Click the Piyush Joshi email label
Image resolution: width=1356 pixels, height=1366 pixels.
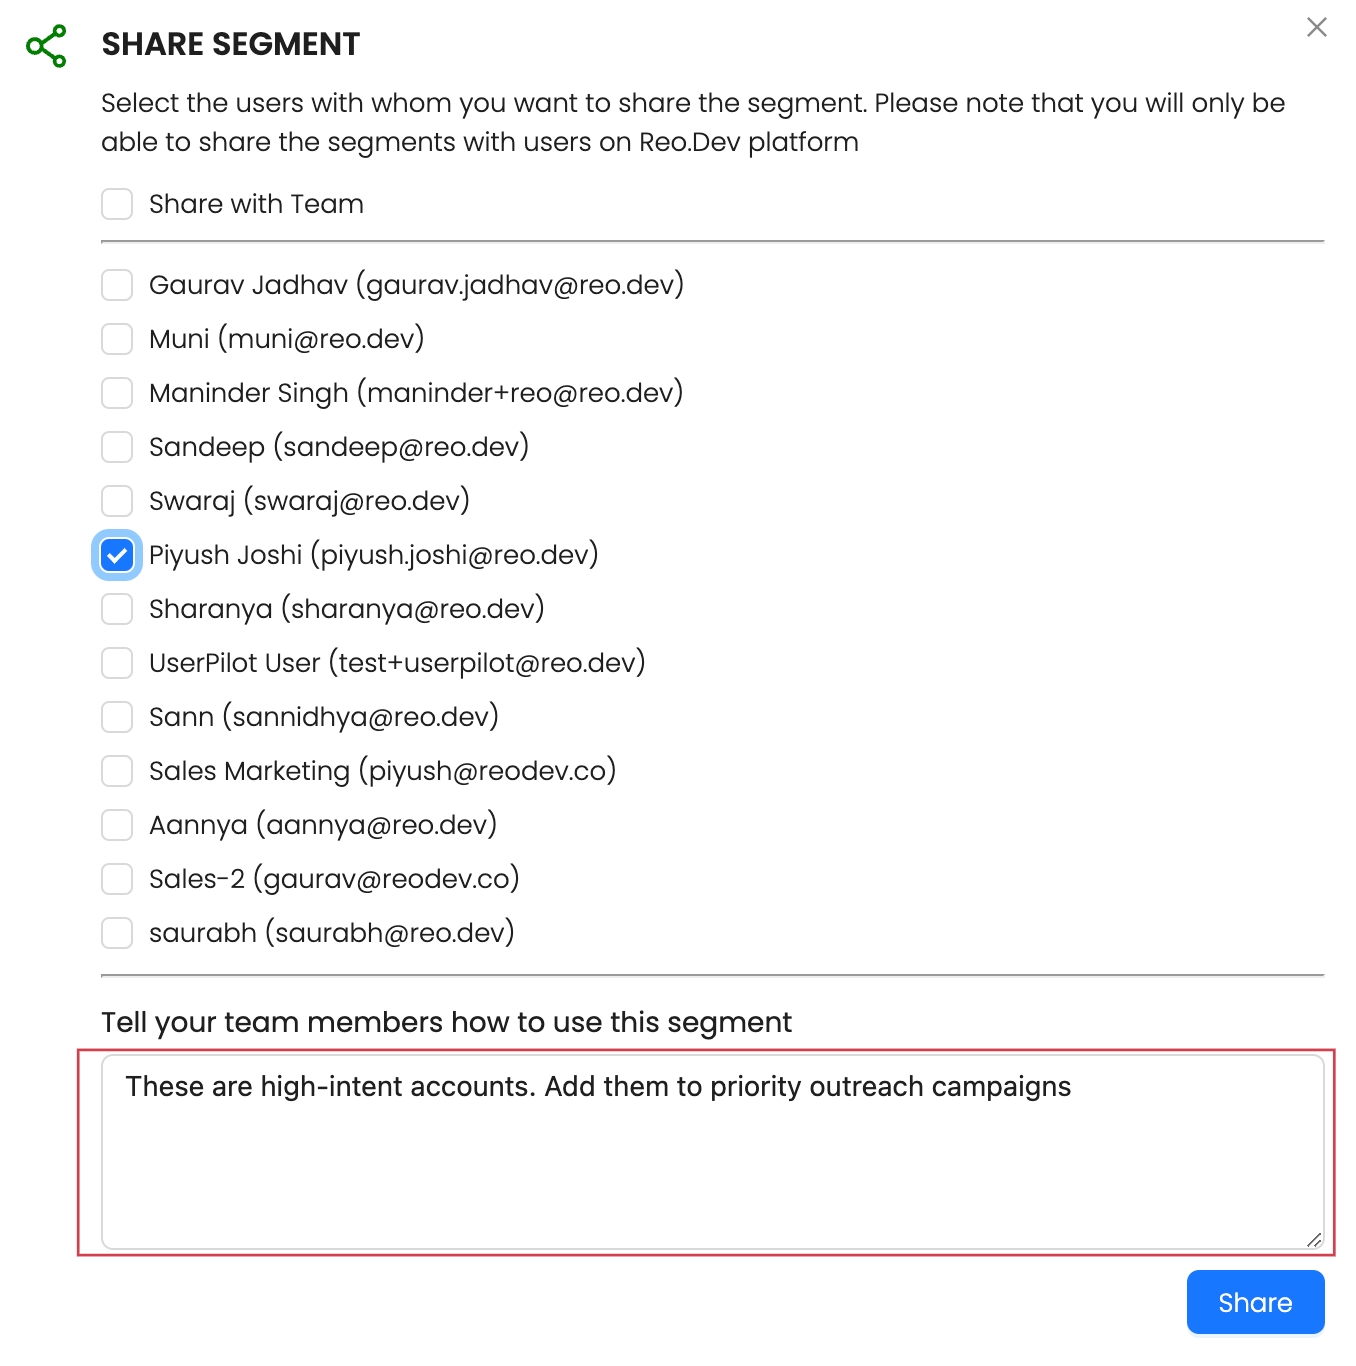[x=373, y=555]
